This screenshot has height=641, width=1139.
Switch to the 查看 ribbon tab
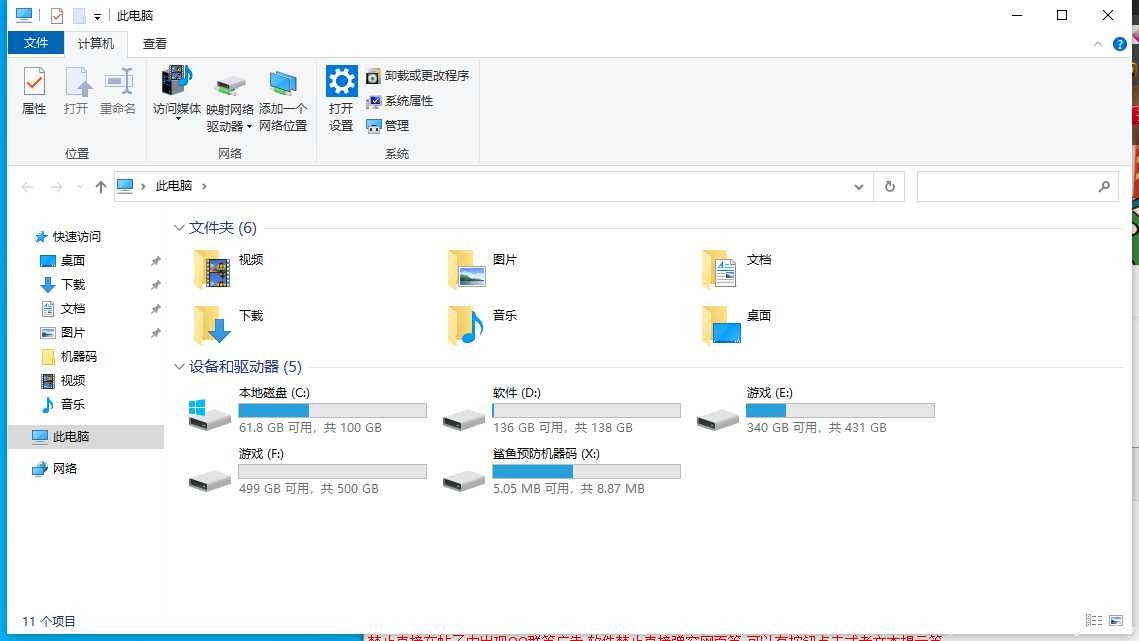155,44
